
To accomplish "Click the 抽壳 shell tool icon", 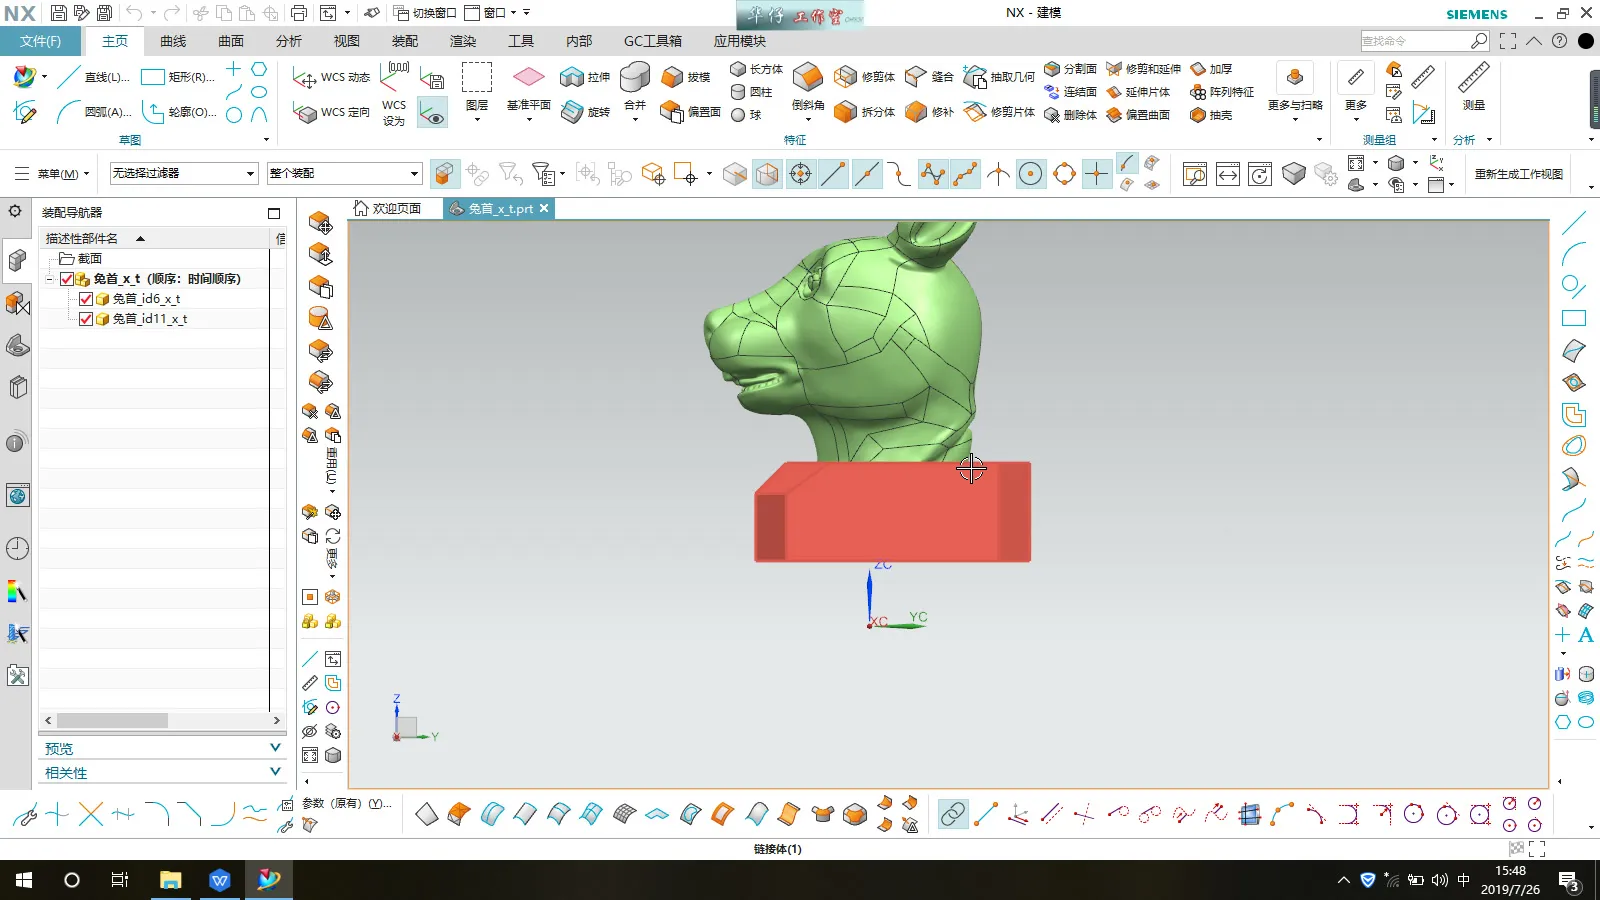I will (x=1198, y=115).
